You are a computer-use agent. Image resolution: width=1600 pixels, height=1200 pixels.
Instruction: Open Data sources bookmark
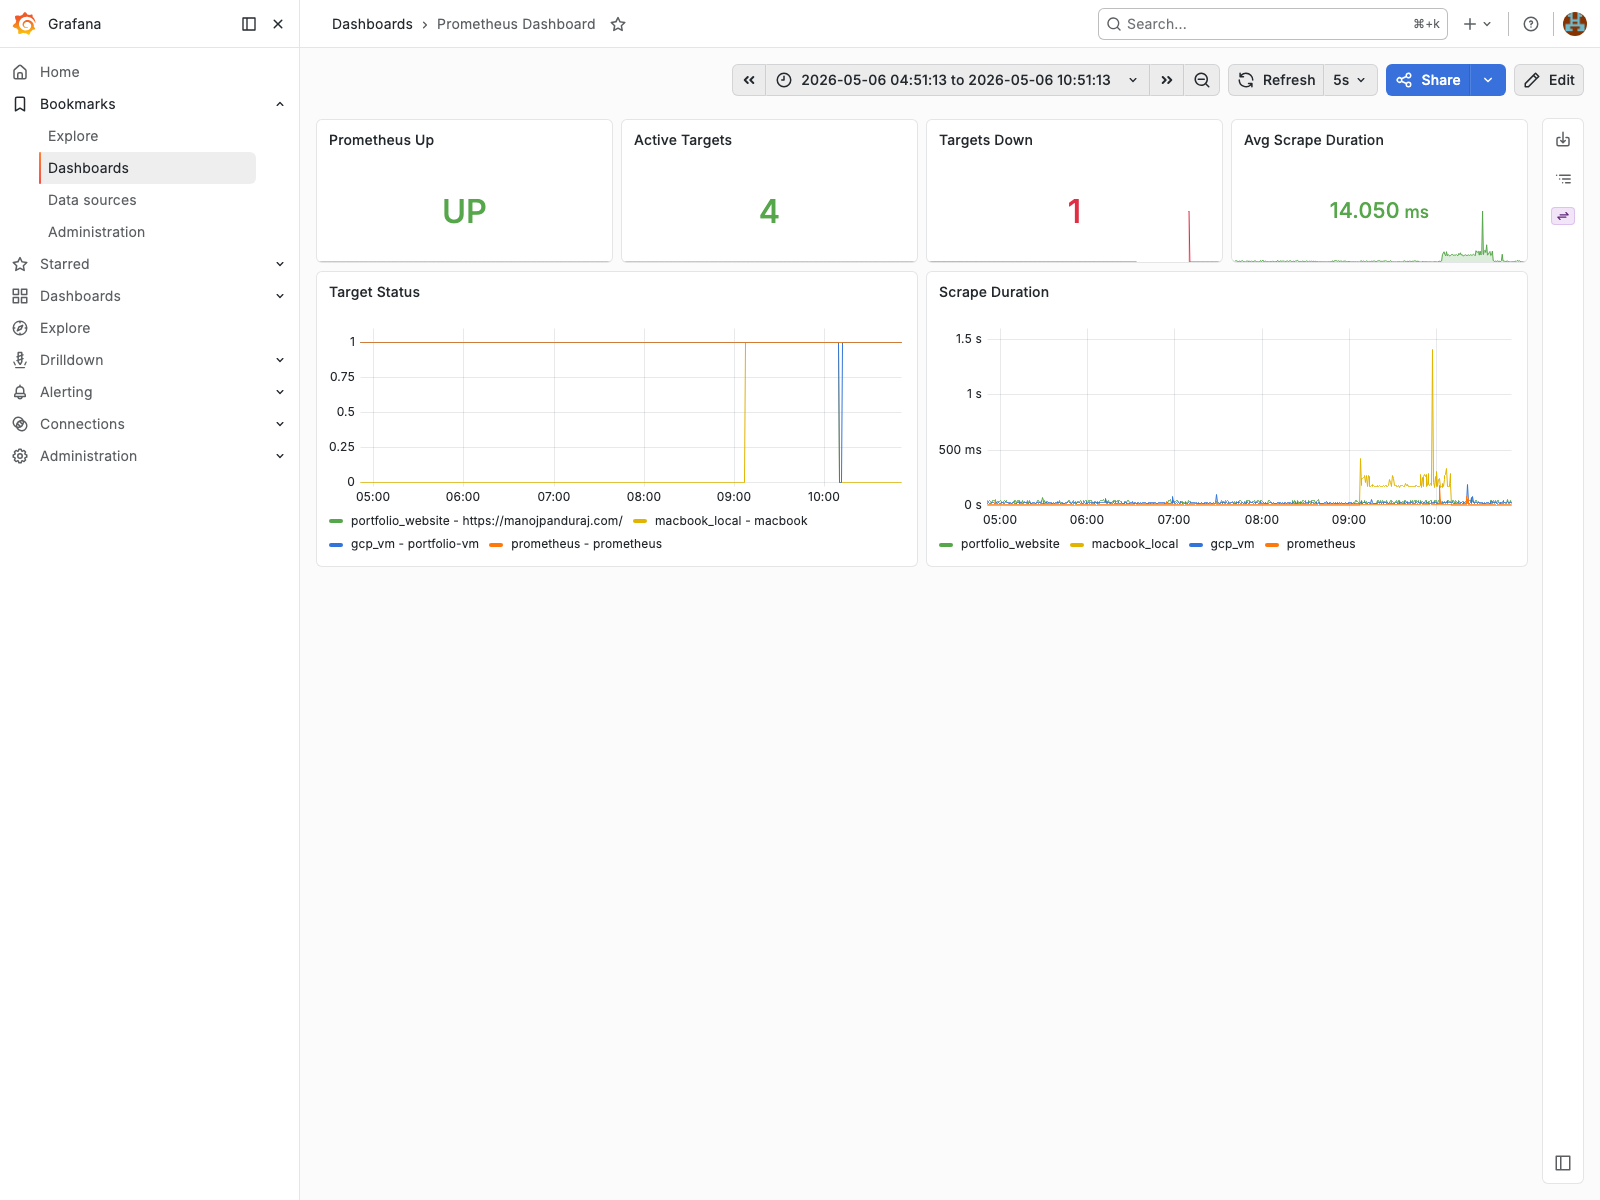pyautogui.click(x=92, y=200)
